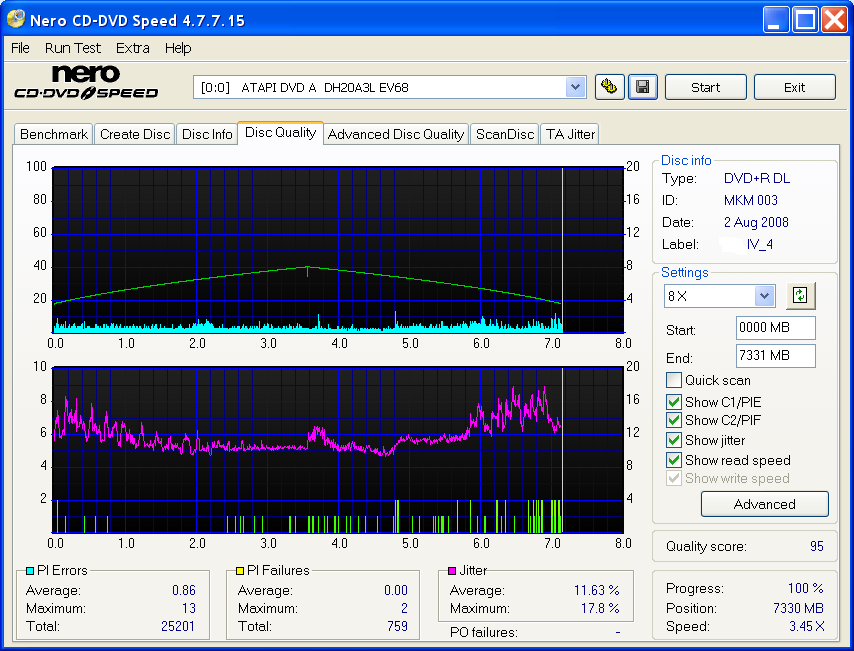Viewport: 854px width, 651px height.
Task: Click the save results floppy disk icon
Action: (642, 87)
